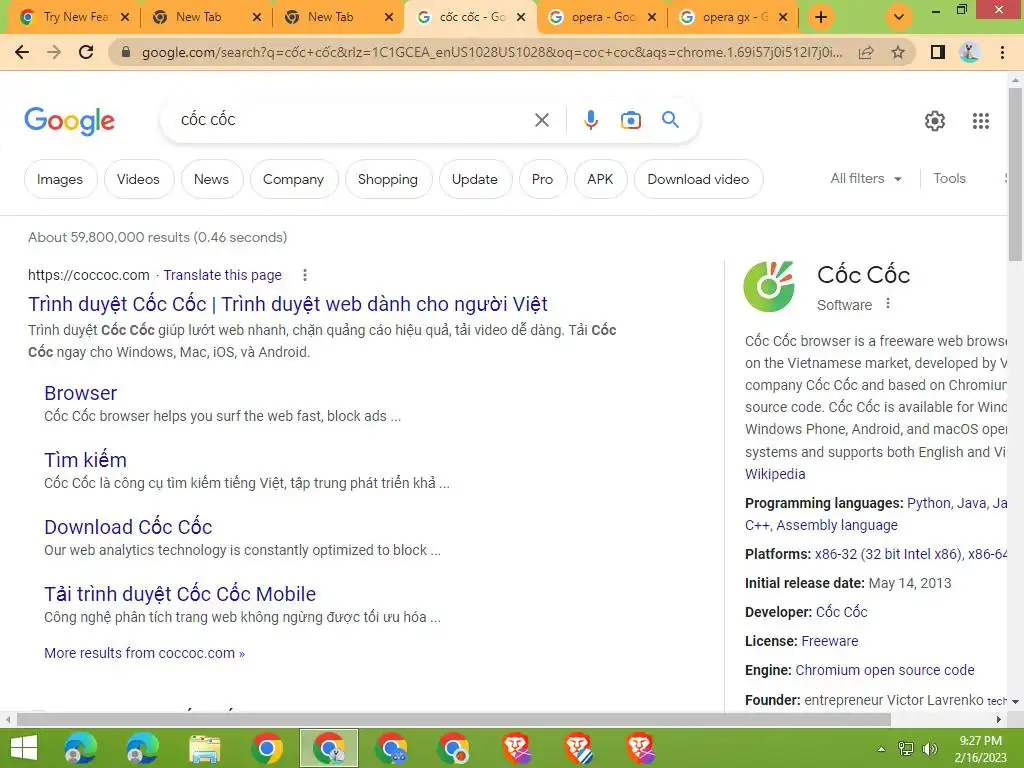Open the search Tools button
1024x768 pixels.
click(949, 178)
